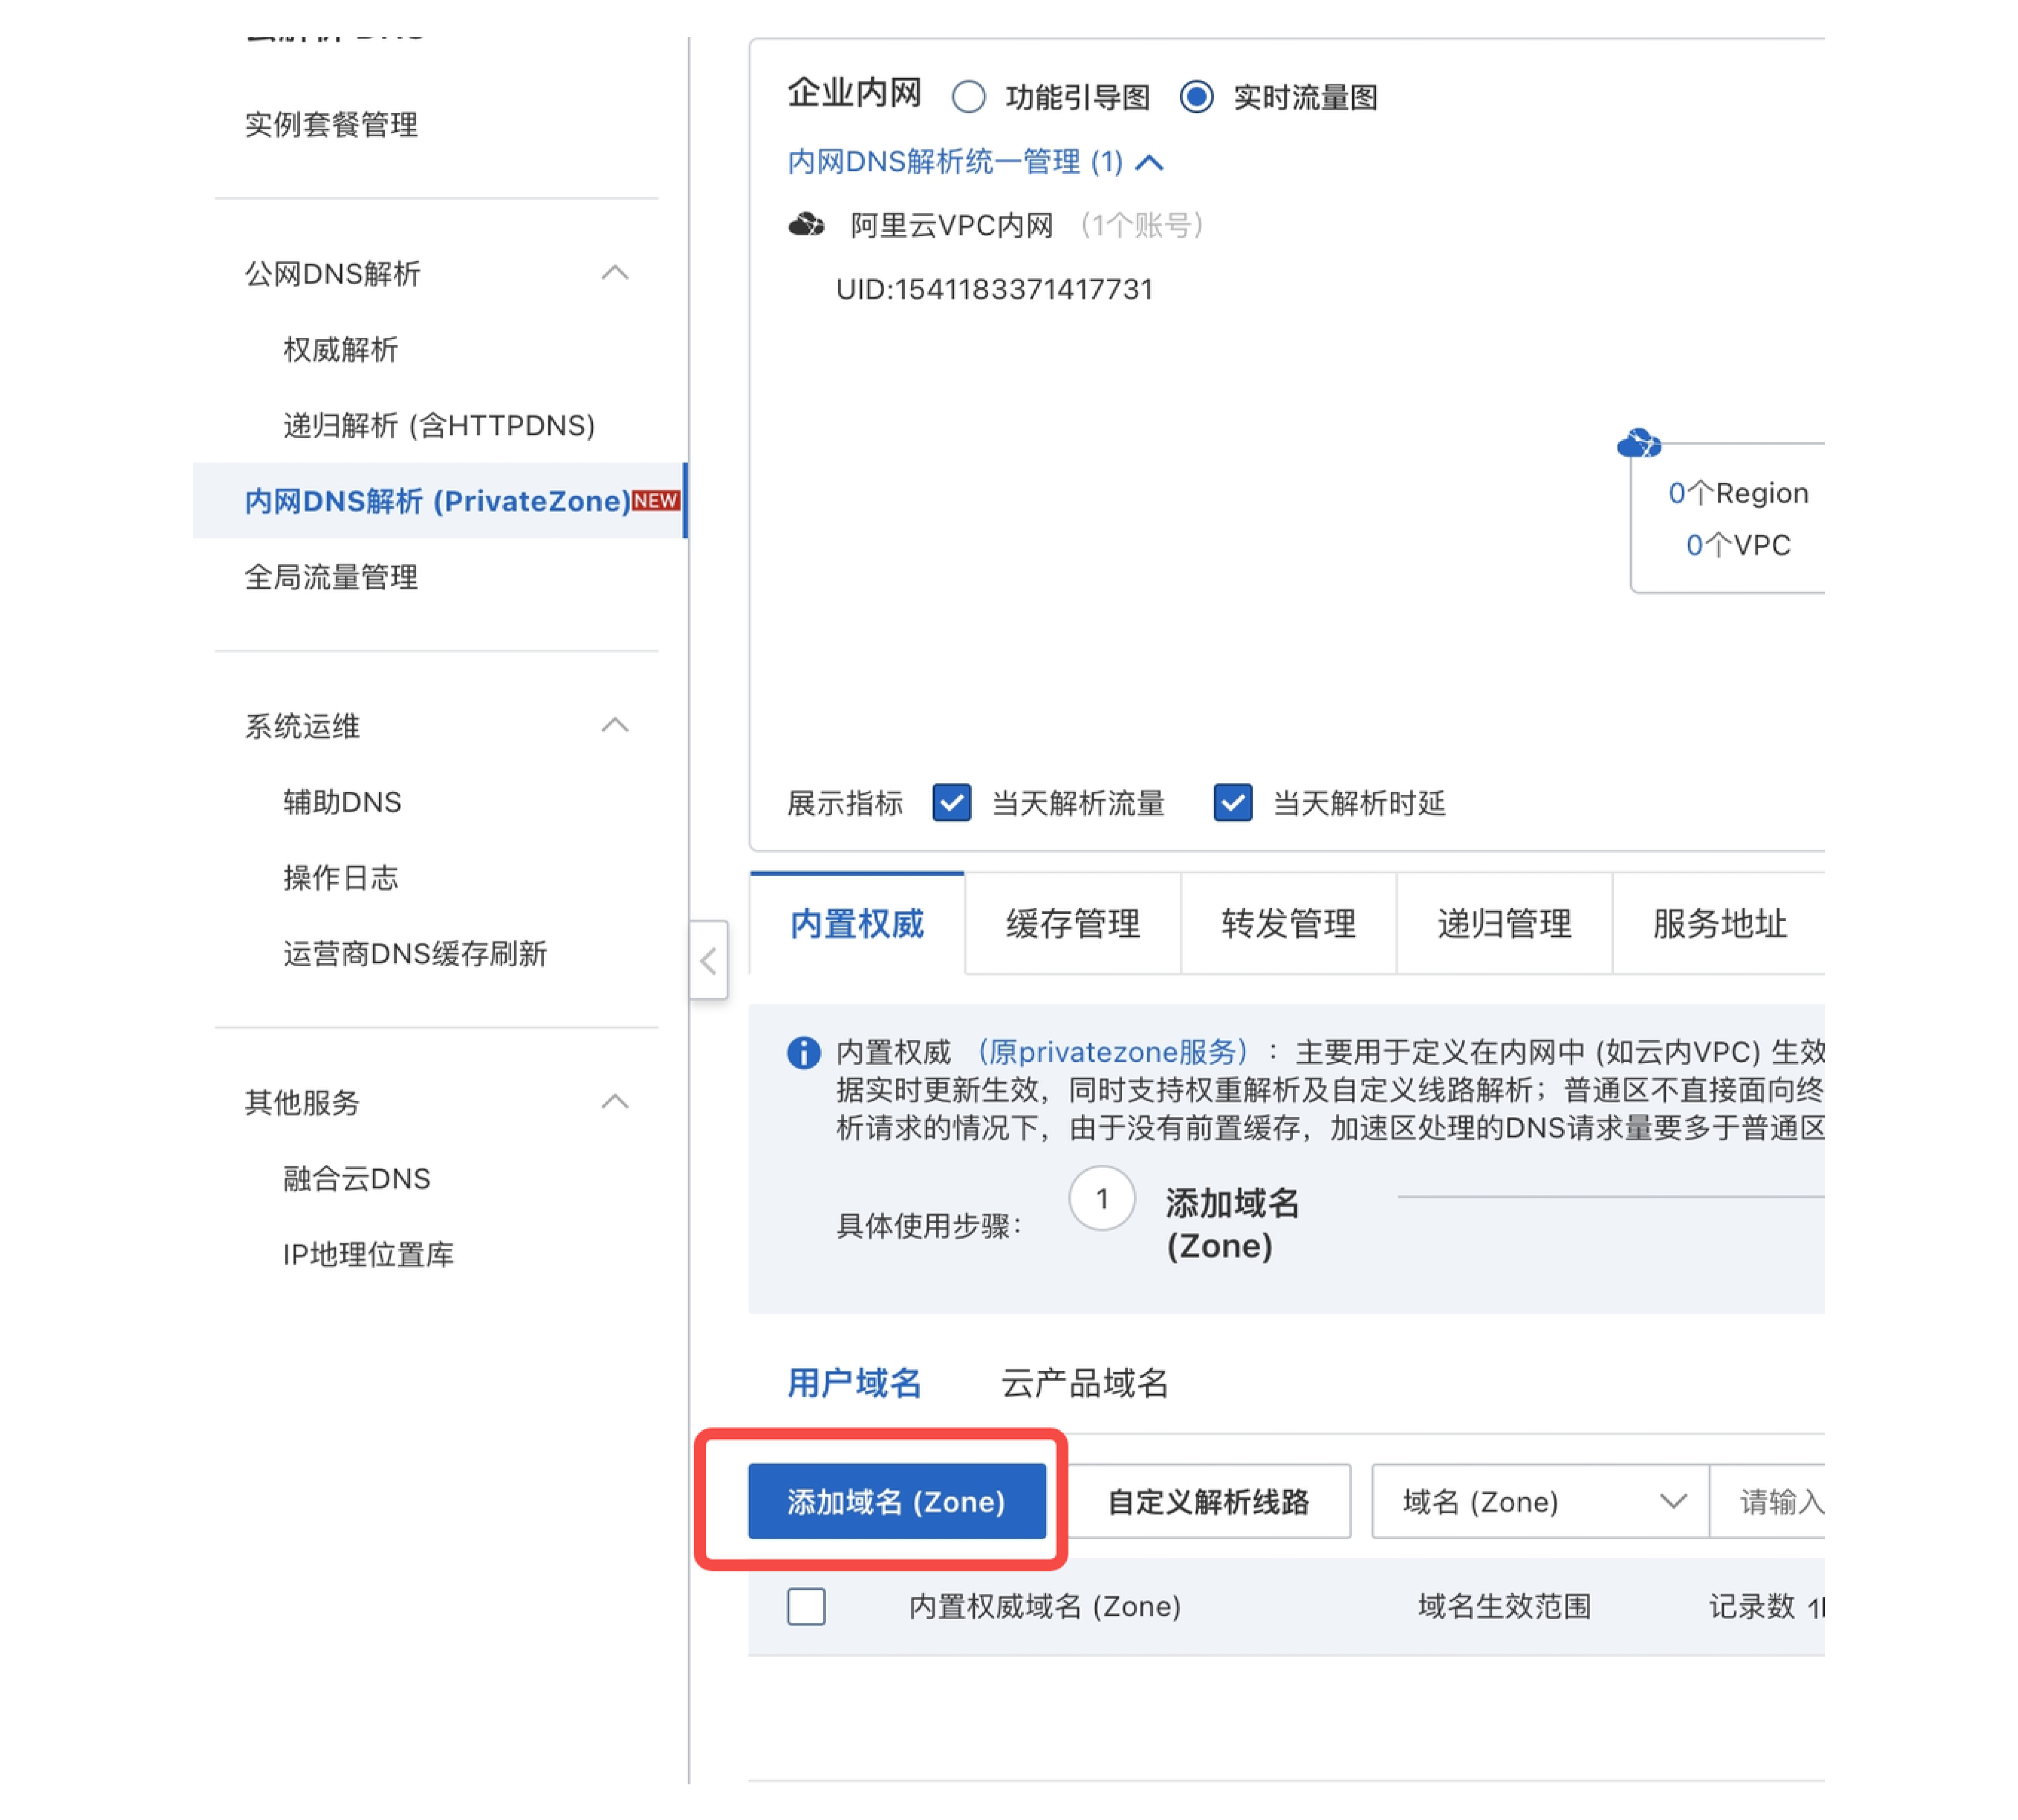Click the 自定义解析线路 button
This screenshot has height=1820, width=2018.
1208,1500
